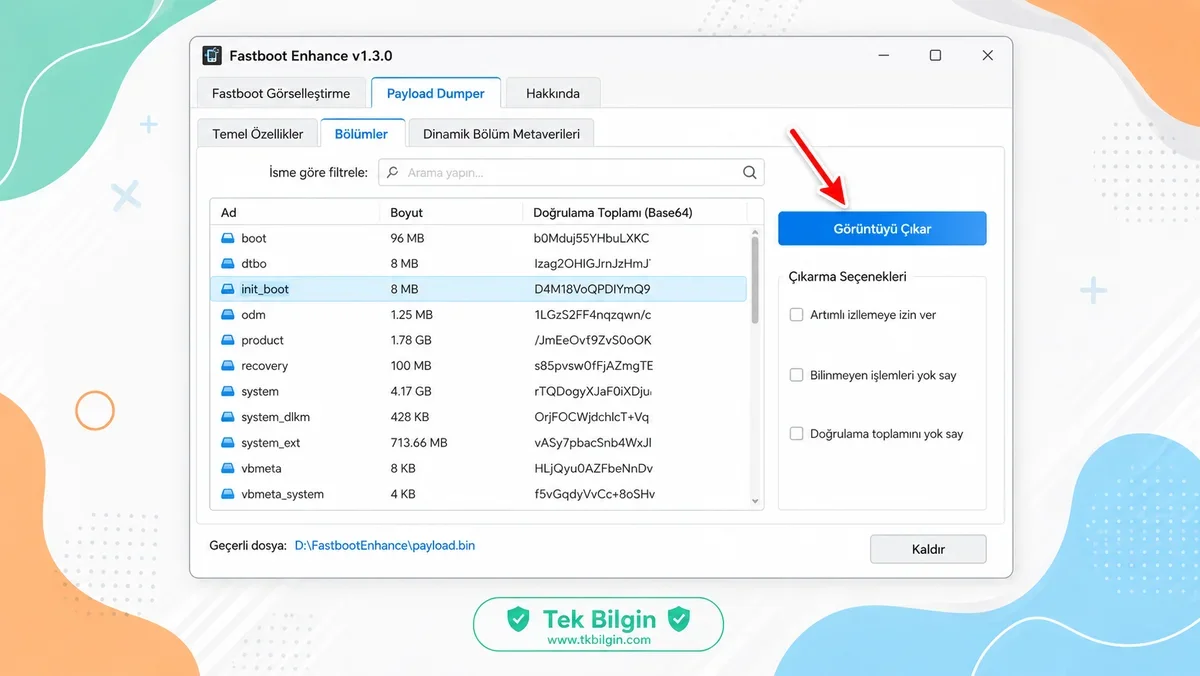This screenshot has height=676, width=1200.
Task: Maximize the Fastboot Enhance window
Action: (935, 56)
